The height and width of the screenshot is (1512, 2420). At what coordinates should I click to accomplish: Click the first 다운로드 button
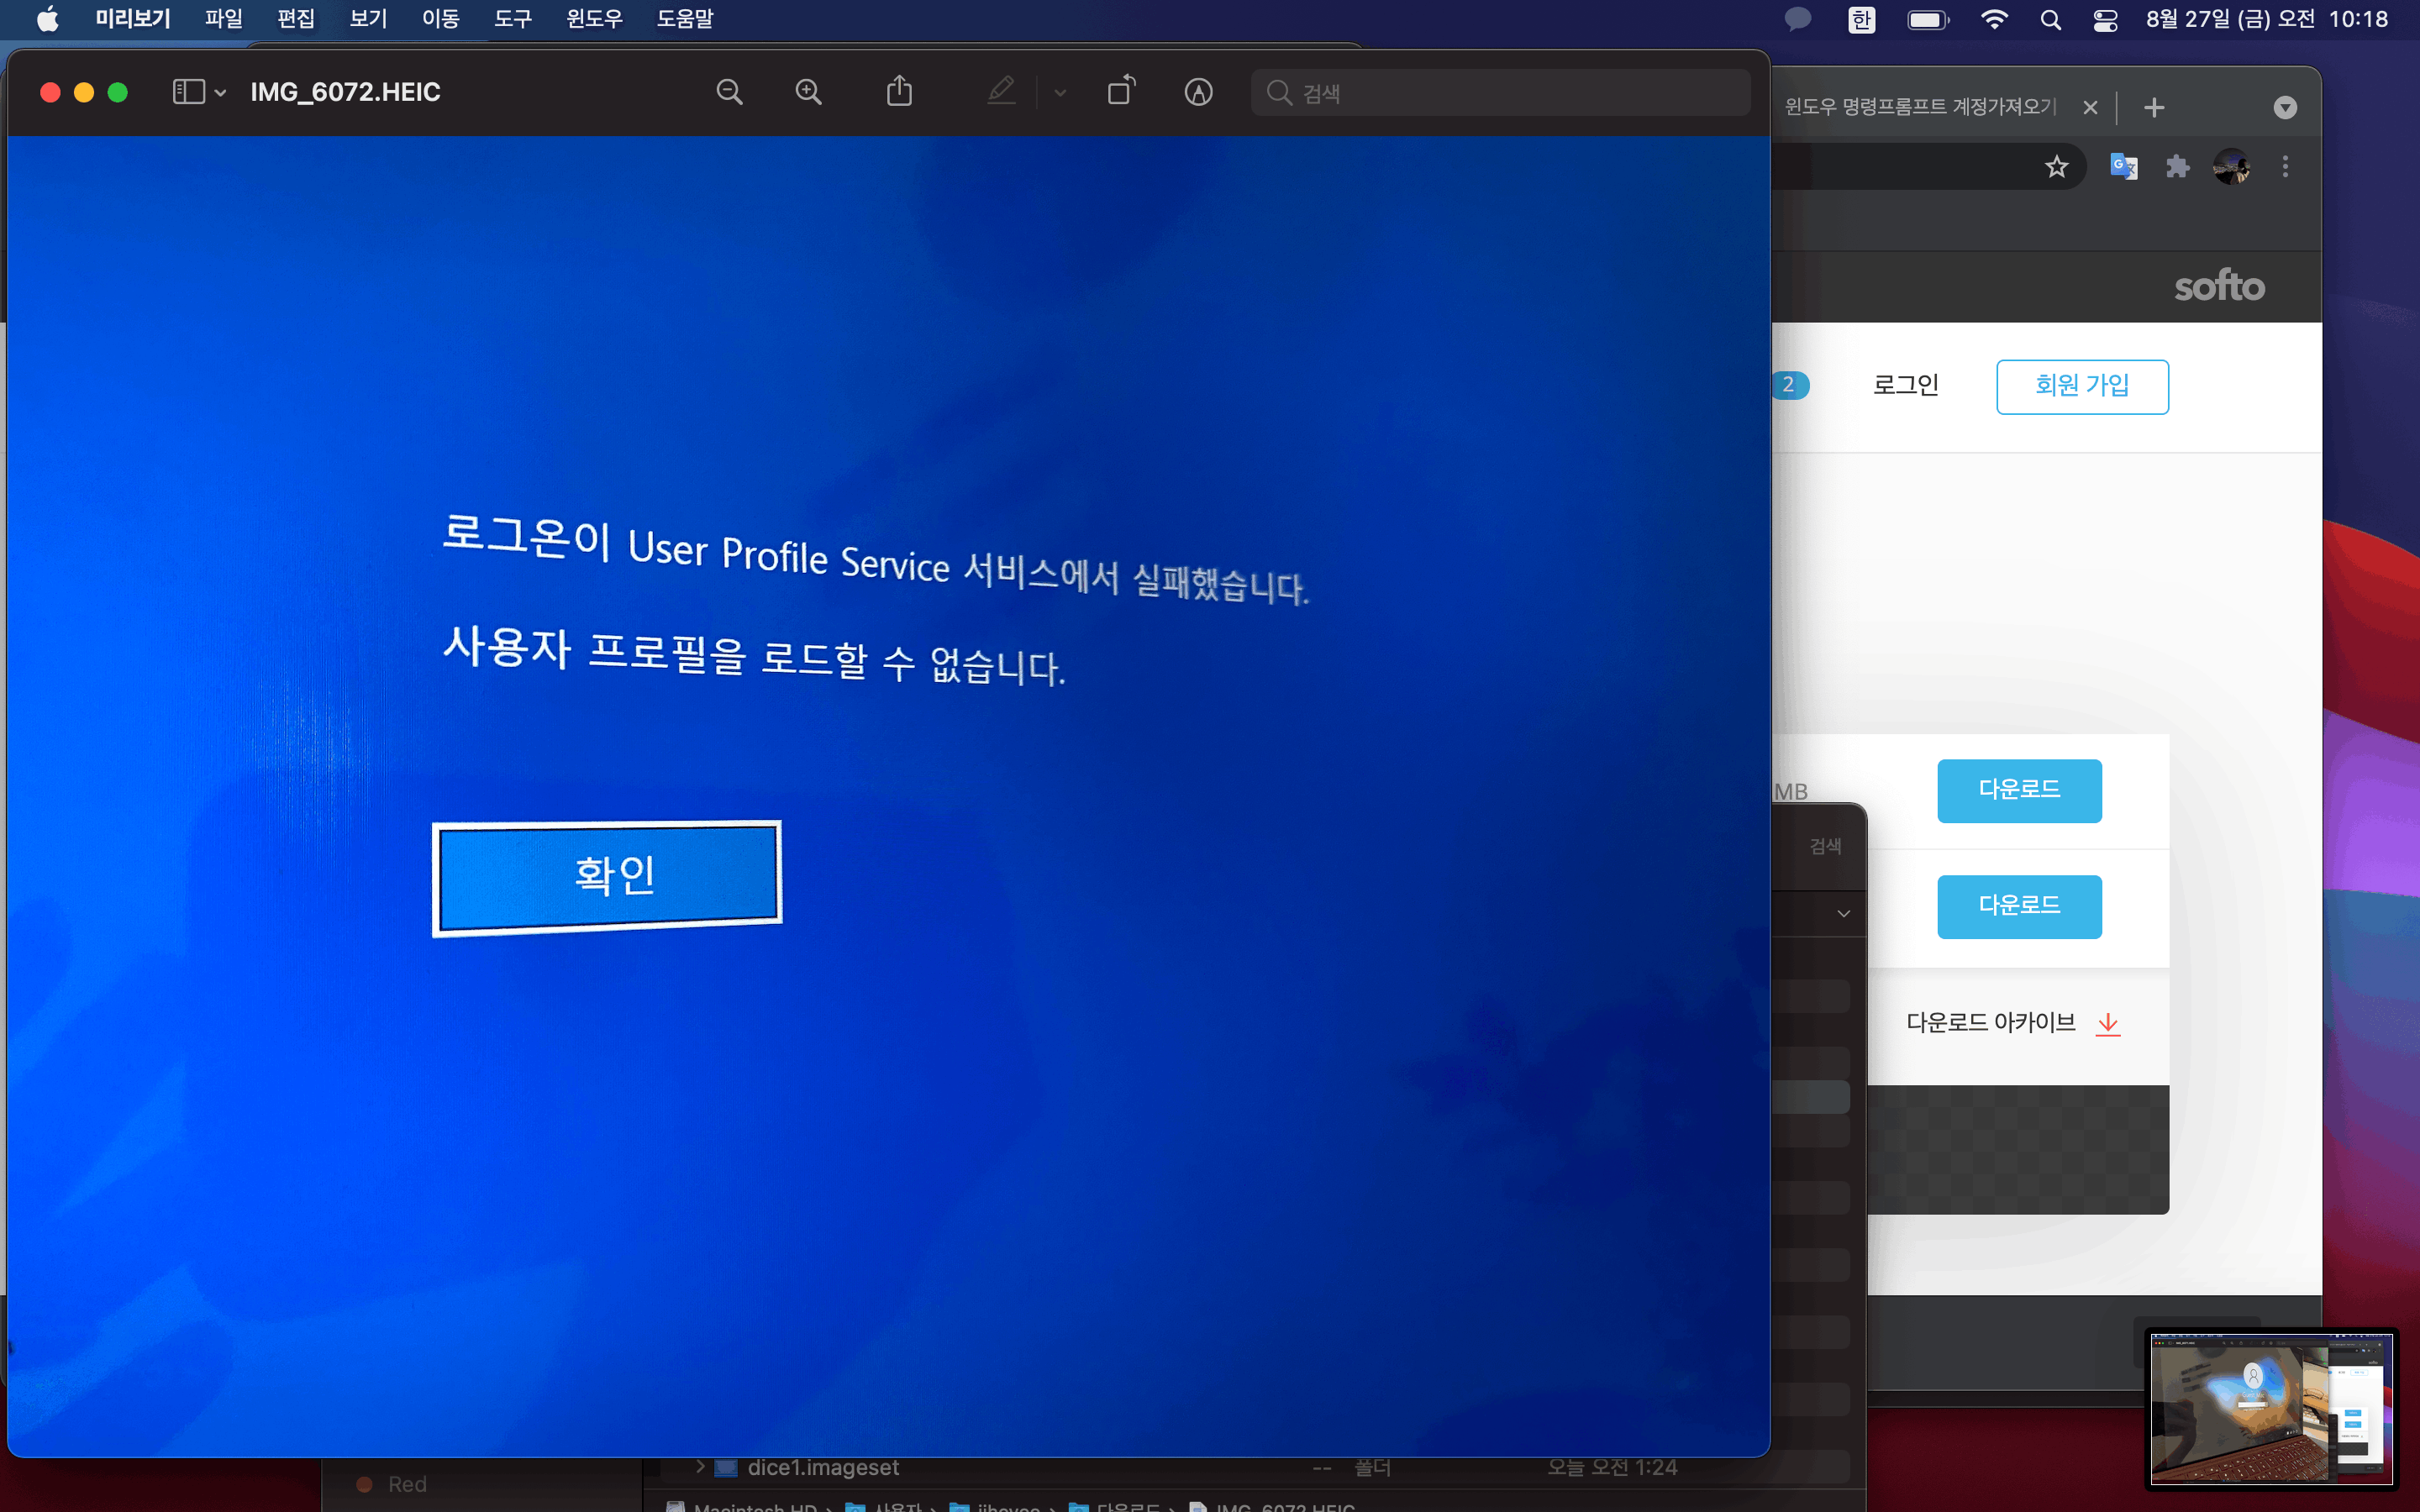pos(2019,790)
